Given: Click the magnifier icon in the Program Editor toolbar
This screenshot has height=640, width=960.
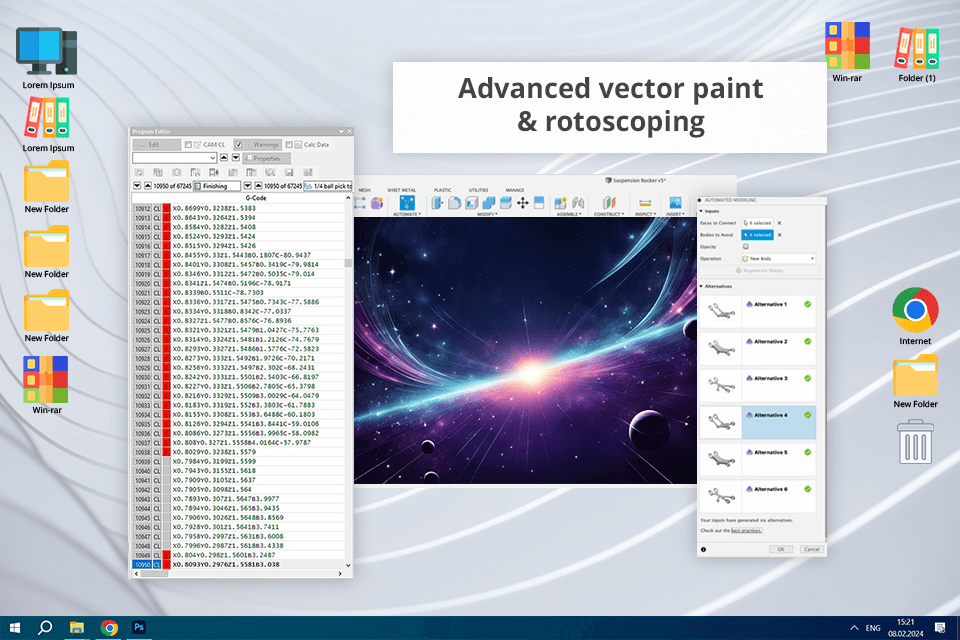Looking at the screenshot, I should (x=270, y=173).
